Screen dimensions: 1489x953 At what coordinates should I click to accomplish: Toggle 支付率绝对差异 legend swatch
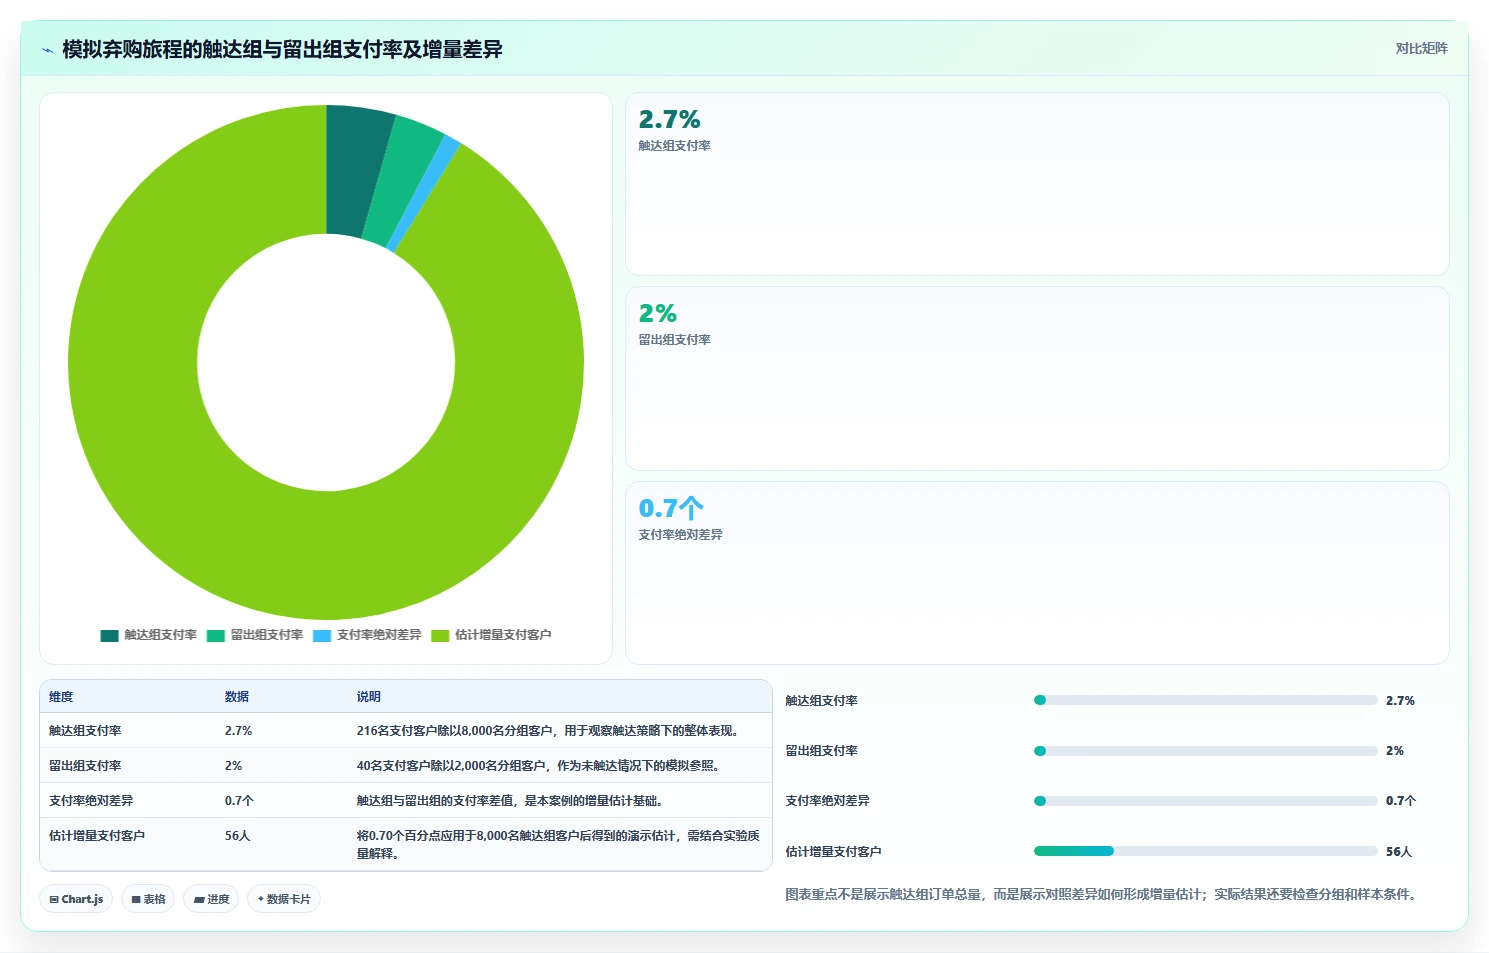[322, 635]
